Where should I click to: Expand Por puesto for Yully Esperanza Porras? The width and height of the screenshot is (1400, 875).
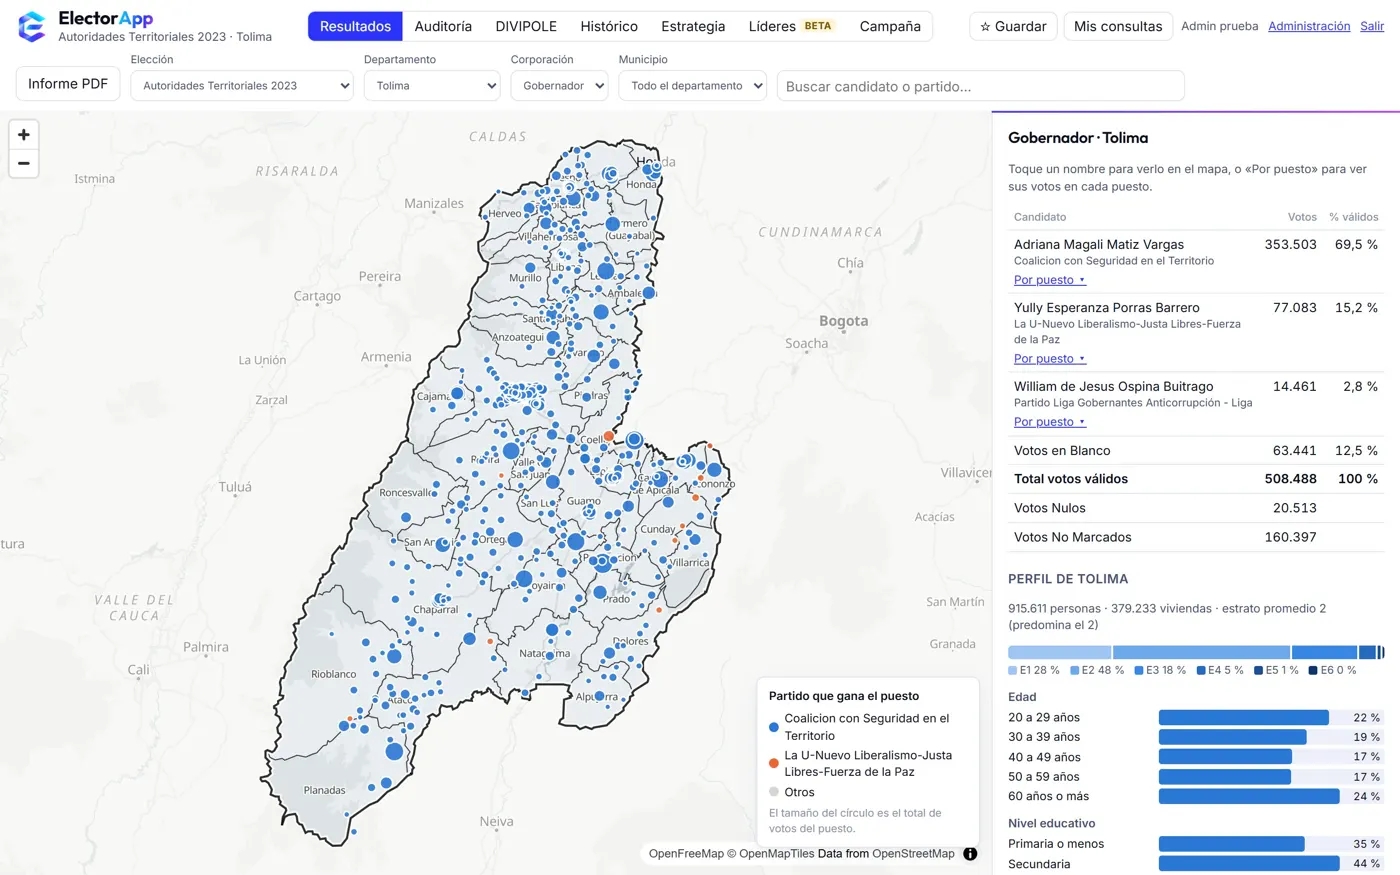[1049, 358]
